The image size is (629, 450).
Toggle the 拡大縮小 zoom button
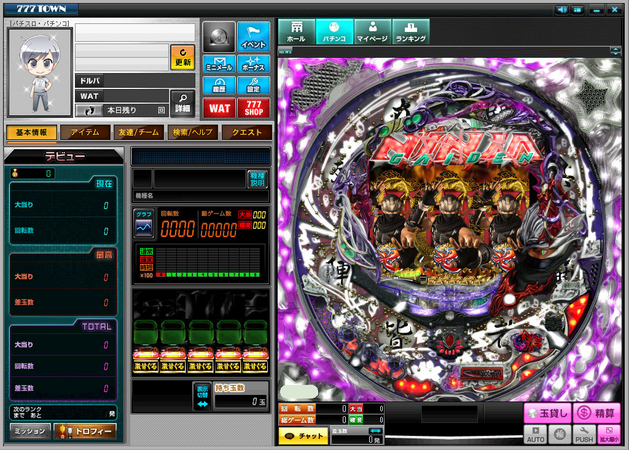coord(609,434)
